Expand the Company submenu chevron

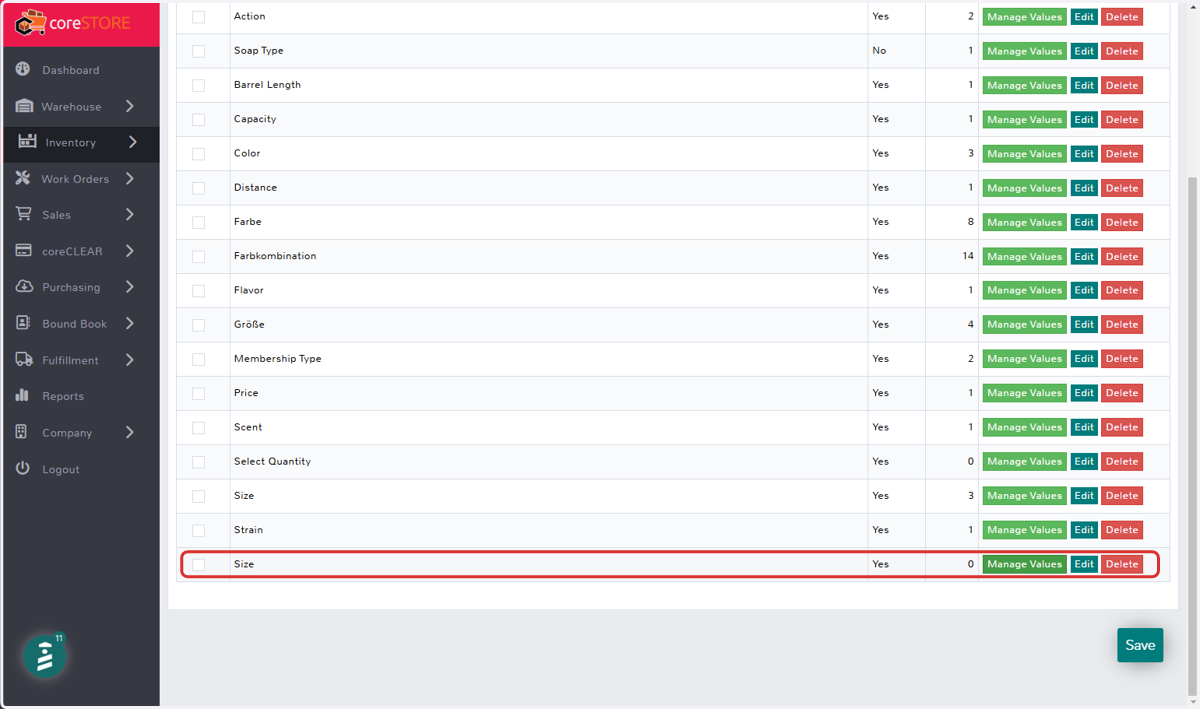tap(130, 432)
